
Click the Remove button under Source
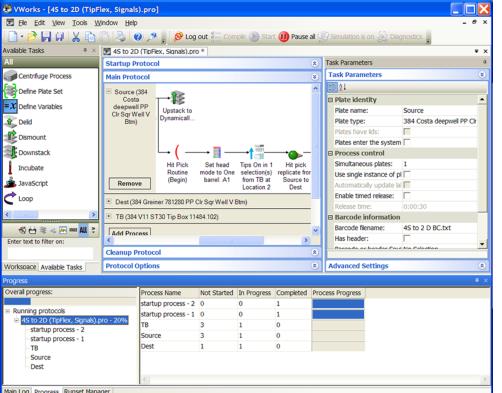[130, 184]
